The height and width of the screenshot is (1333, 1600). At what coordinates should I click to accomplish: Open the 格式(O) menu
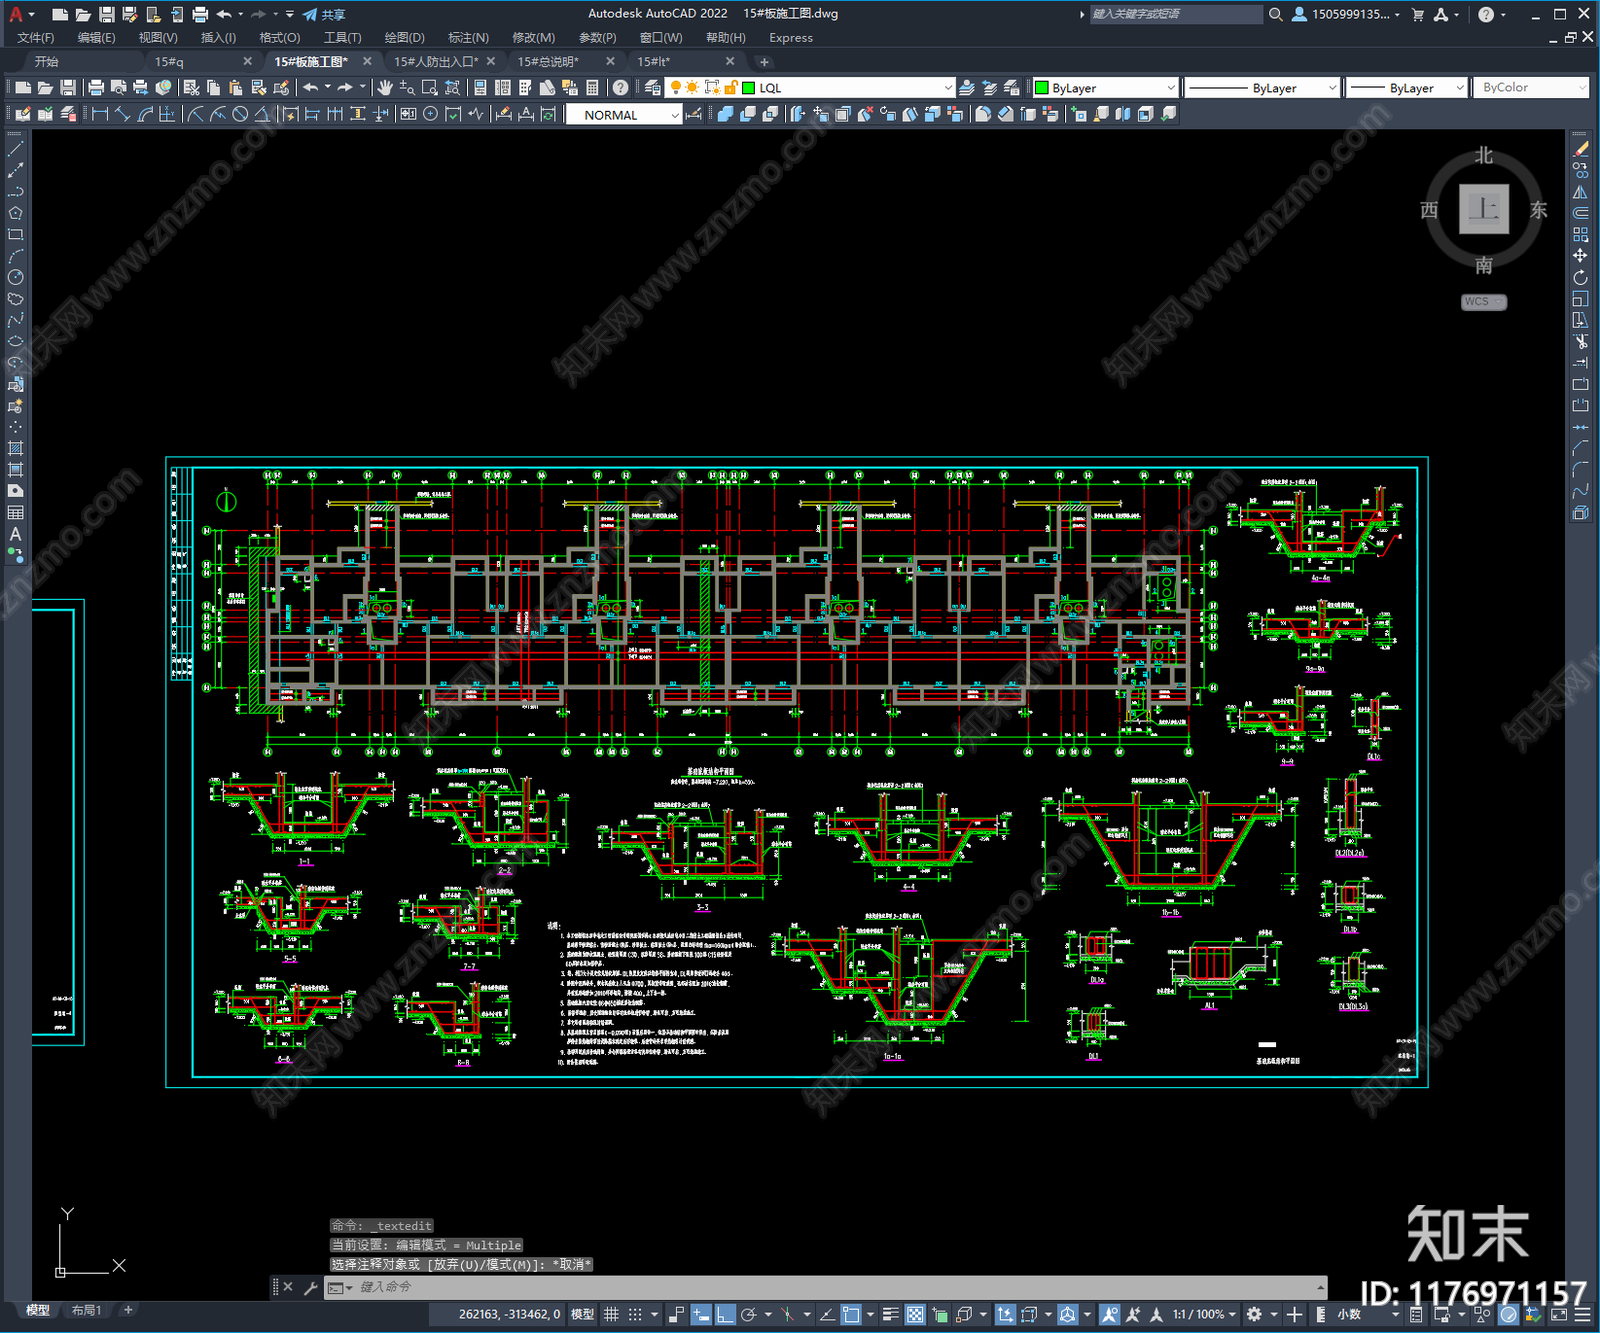279,37
